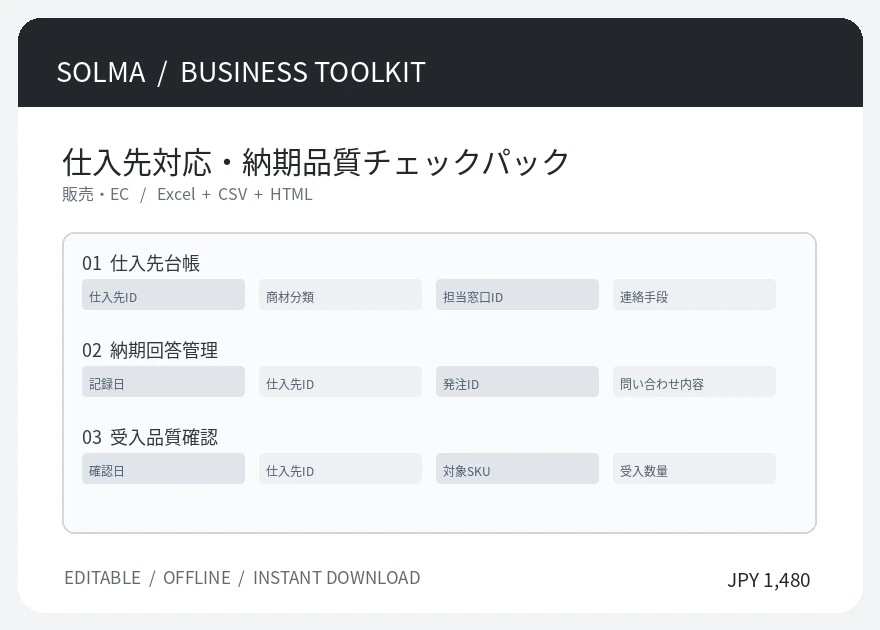Click the 記録日 field chip

click(163, 381)
